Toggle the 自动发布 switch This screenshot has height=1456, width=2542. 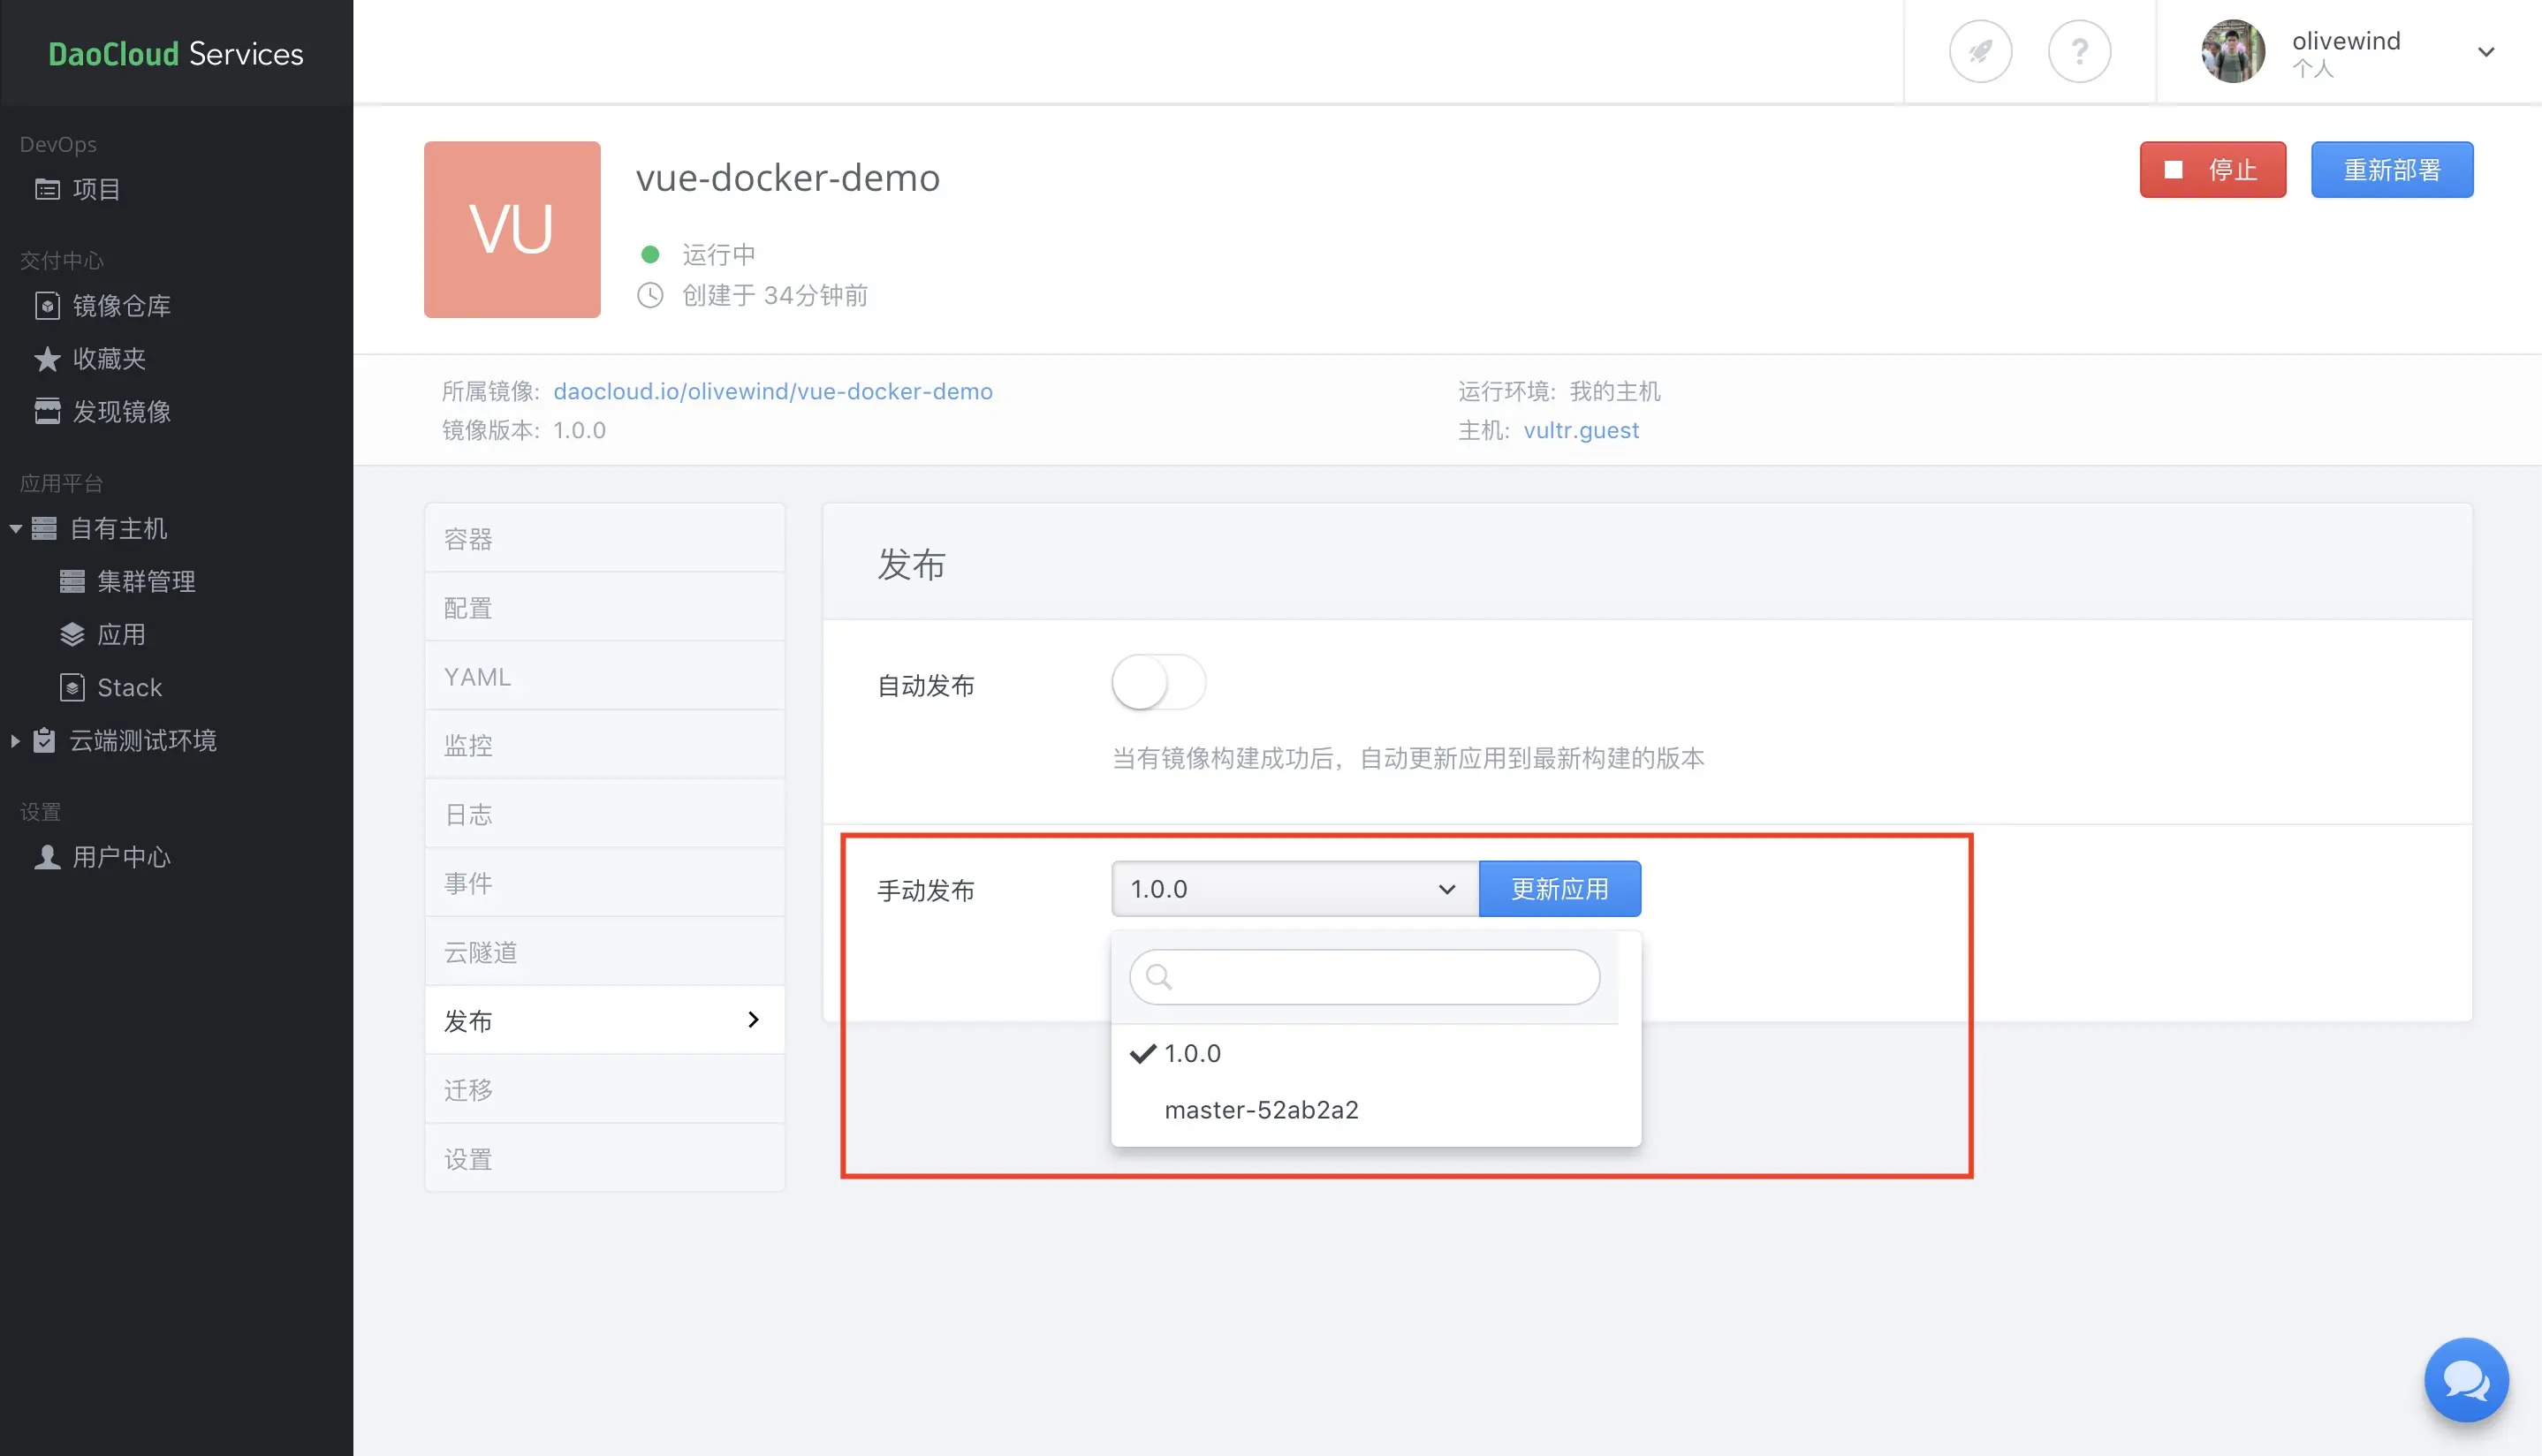1159,682
